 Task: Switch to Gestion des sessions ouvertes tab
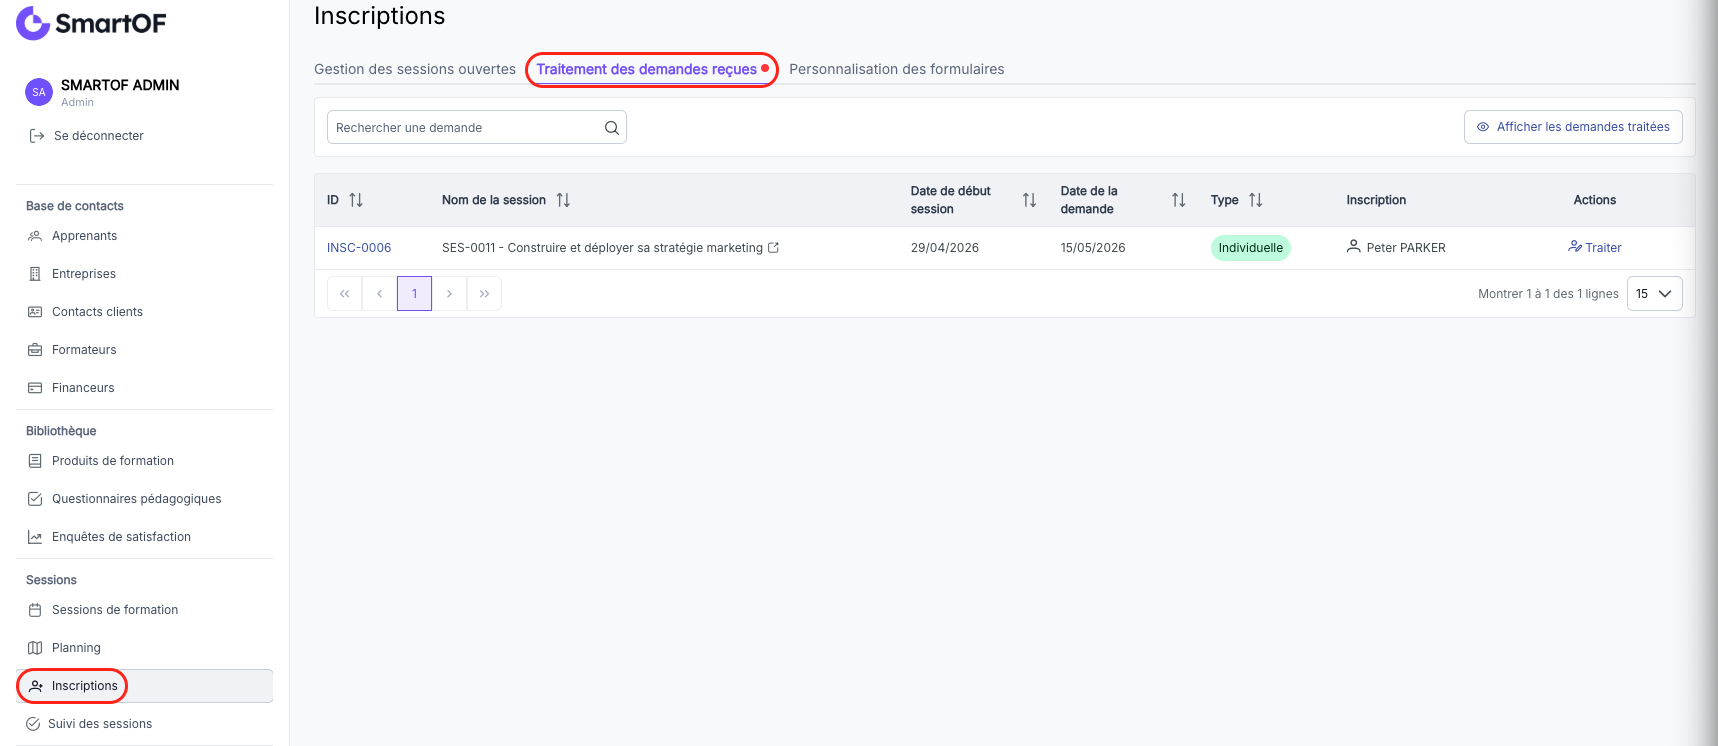tap(415, 69)
